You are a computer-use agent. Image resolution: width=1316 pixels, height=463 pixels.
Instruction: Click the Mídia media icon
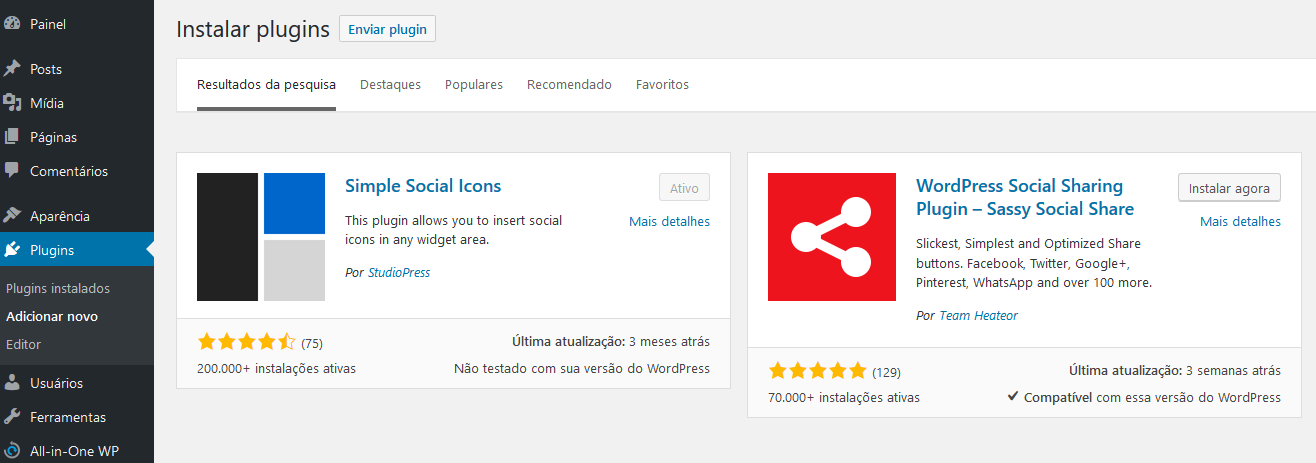12,103
